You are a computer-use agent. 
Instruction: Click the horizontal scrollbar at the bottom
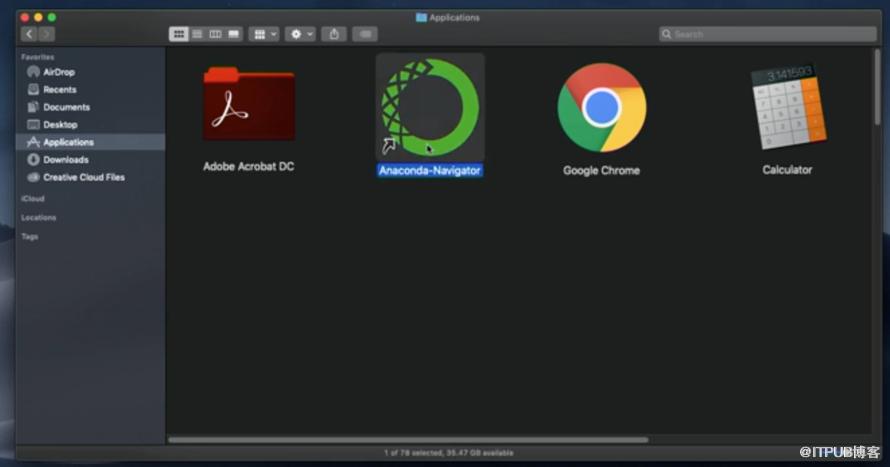coord(408,440)
